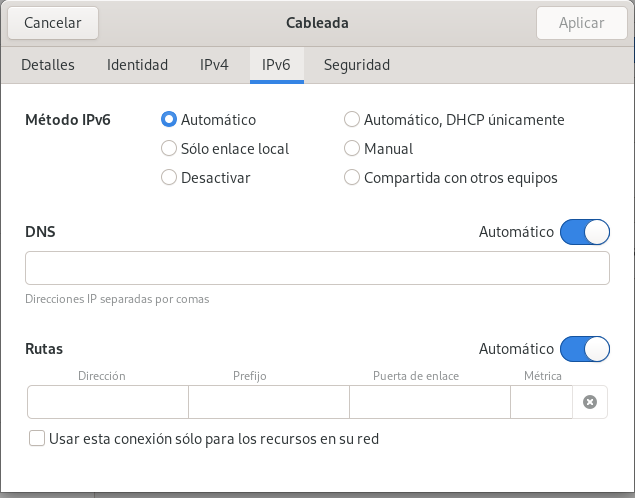
Task: Select Compartida con otros equipos
Action: pyautogui.click(x=352, y=178)
